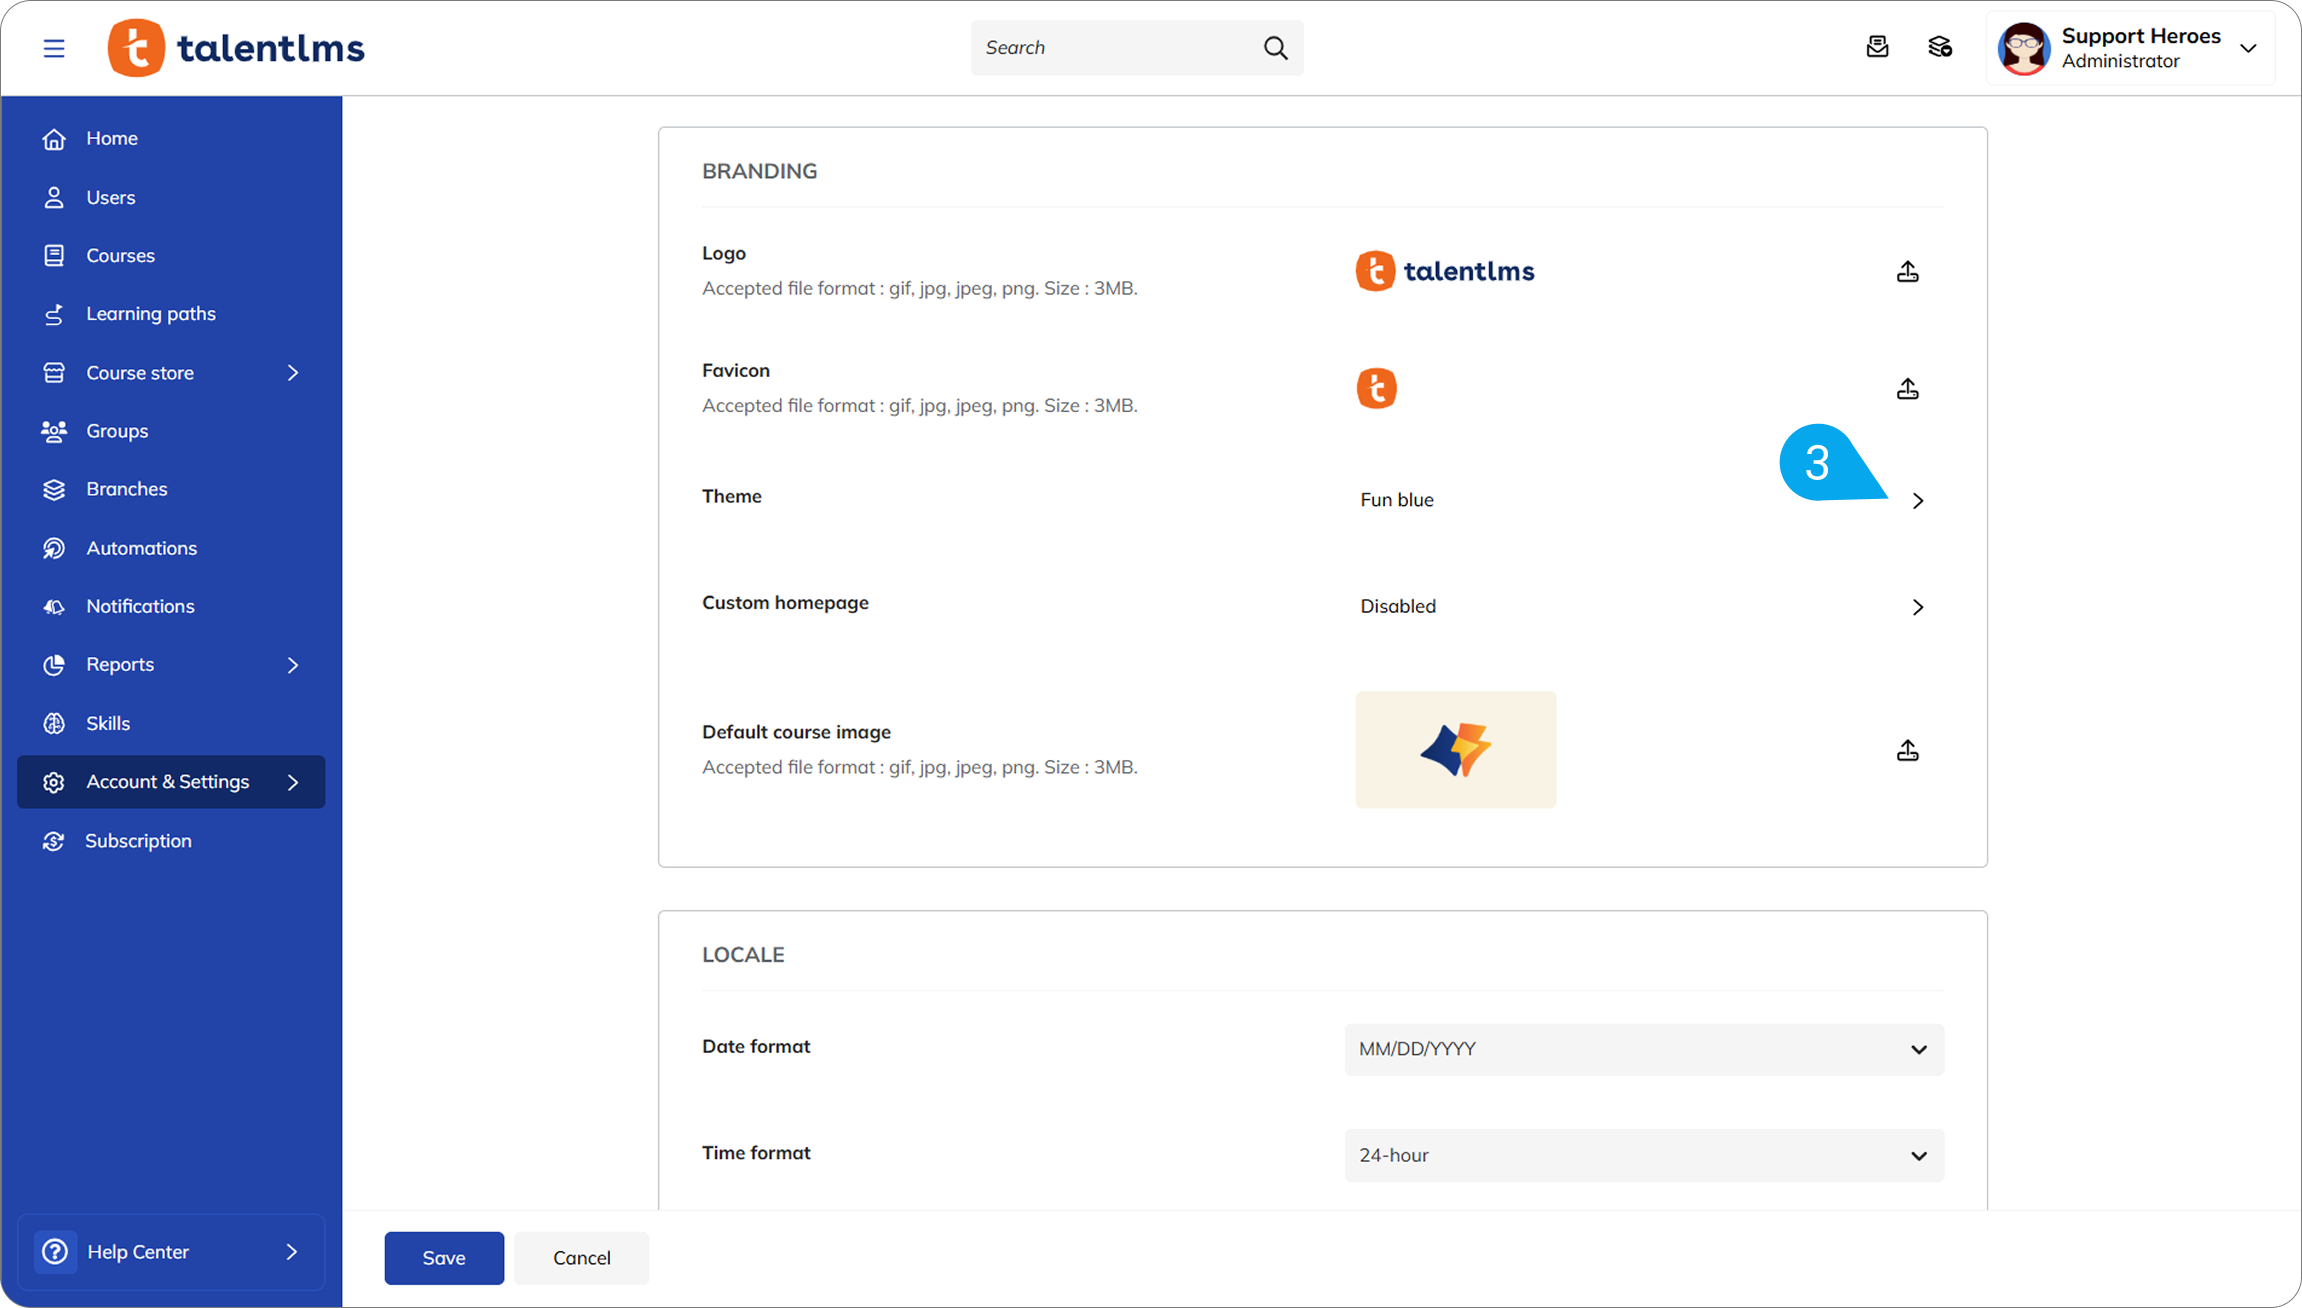The image size is (2302, 1308).
Task: Click the search magnifier icon
Action: pyautogui.click(x=1275, y=48)
